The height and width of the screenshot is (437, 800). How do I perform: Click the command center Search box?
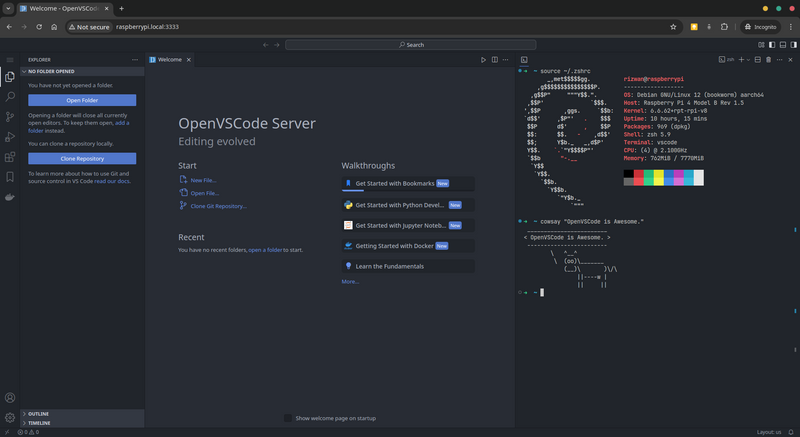(x=411, y=45)
